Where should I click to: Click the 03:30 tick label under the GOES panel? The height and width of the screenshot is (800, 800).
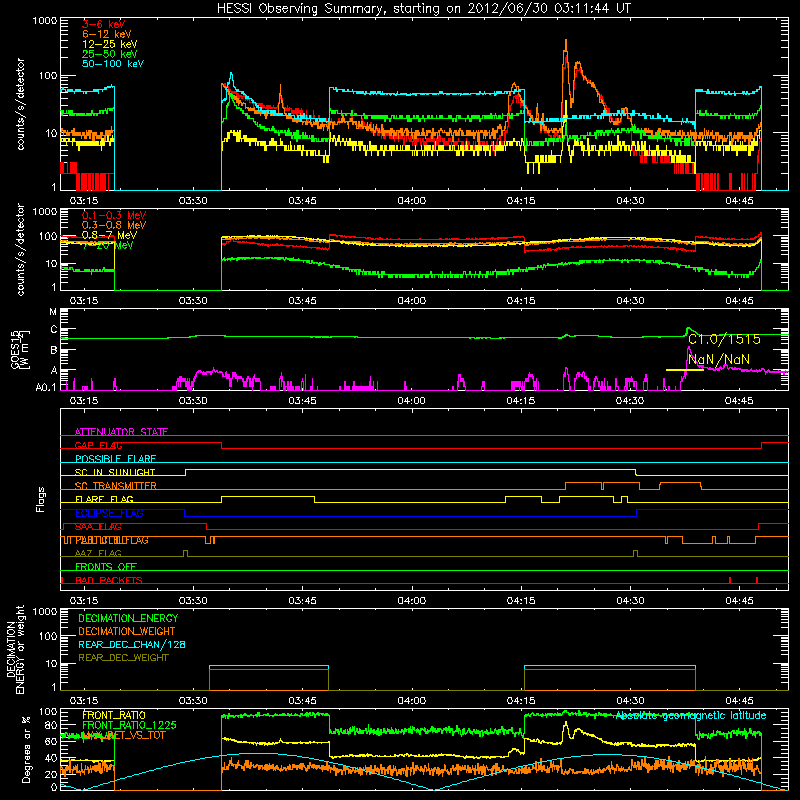point(193,401)
